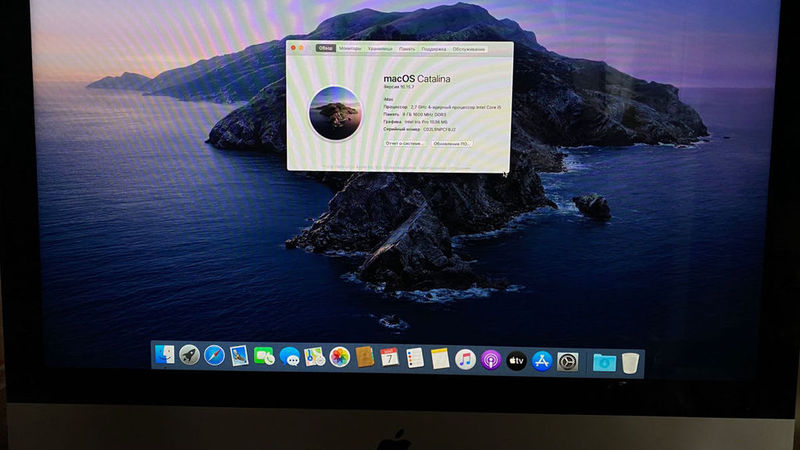
Task: Open FaceTime in the Dock
Action: (264, 357)
